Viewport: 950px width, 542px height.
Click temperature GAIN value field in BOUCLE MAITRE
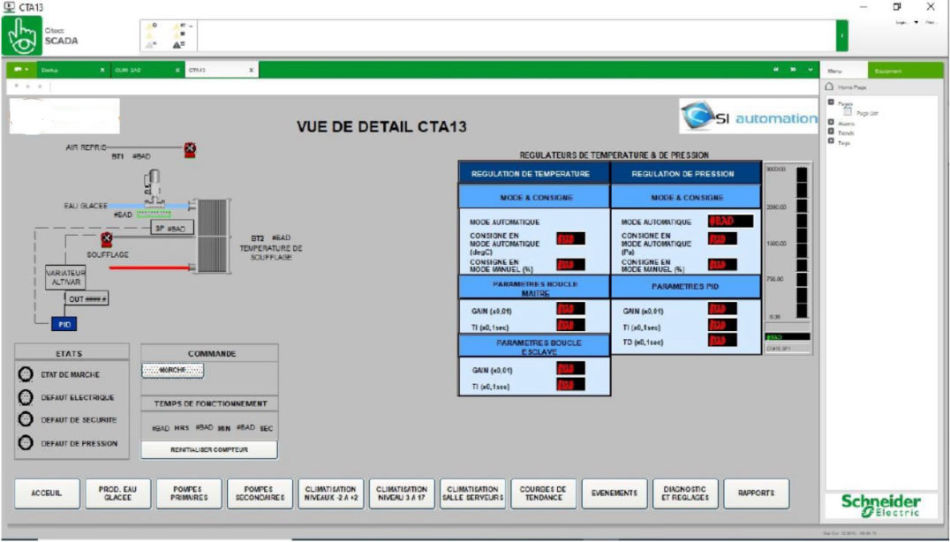[x=570, y=311]
